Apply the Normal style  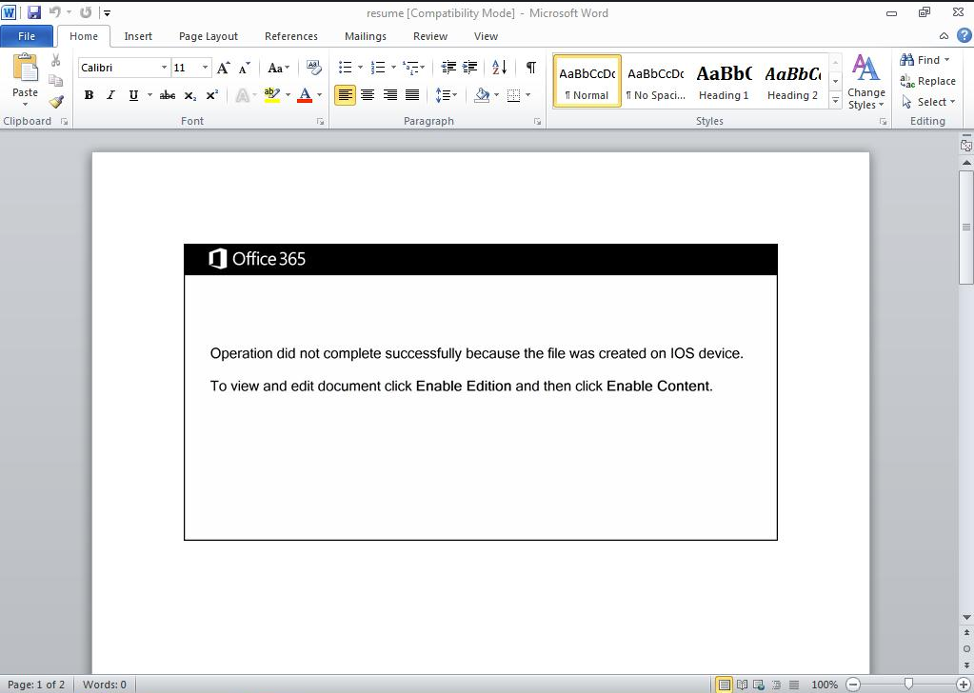(587, 81)
